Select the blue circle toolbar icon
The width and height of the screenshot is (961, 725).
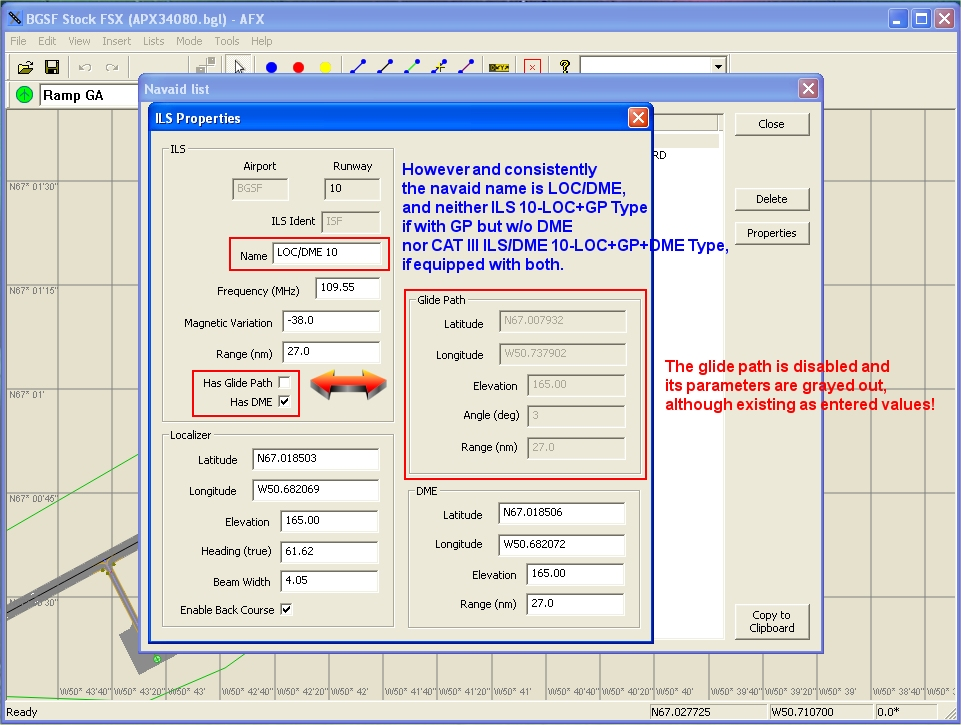271,67
